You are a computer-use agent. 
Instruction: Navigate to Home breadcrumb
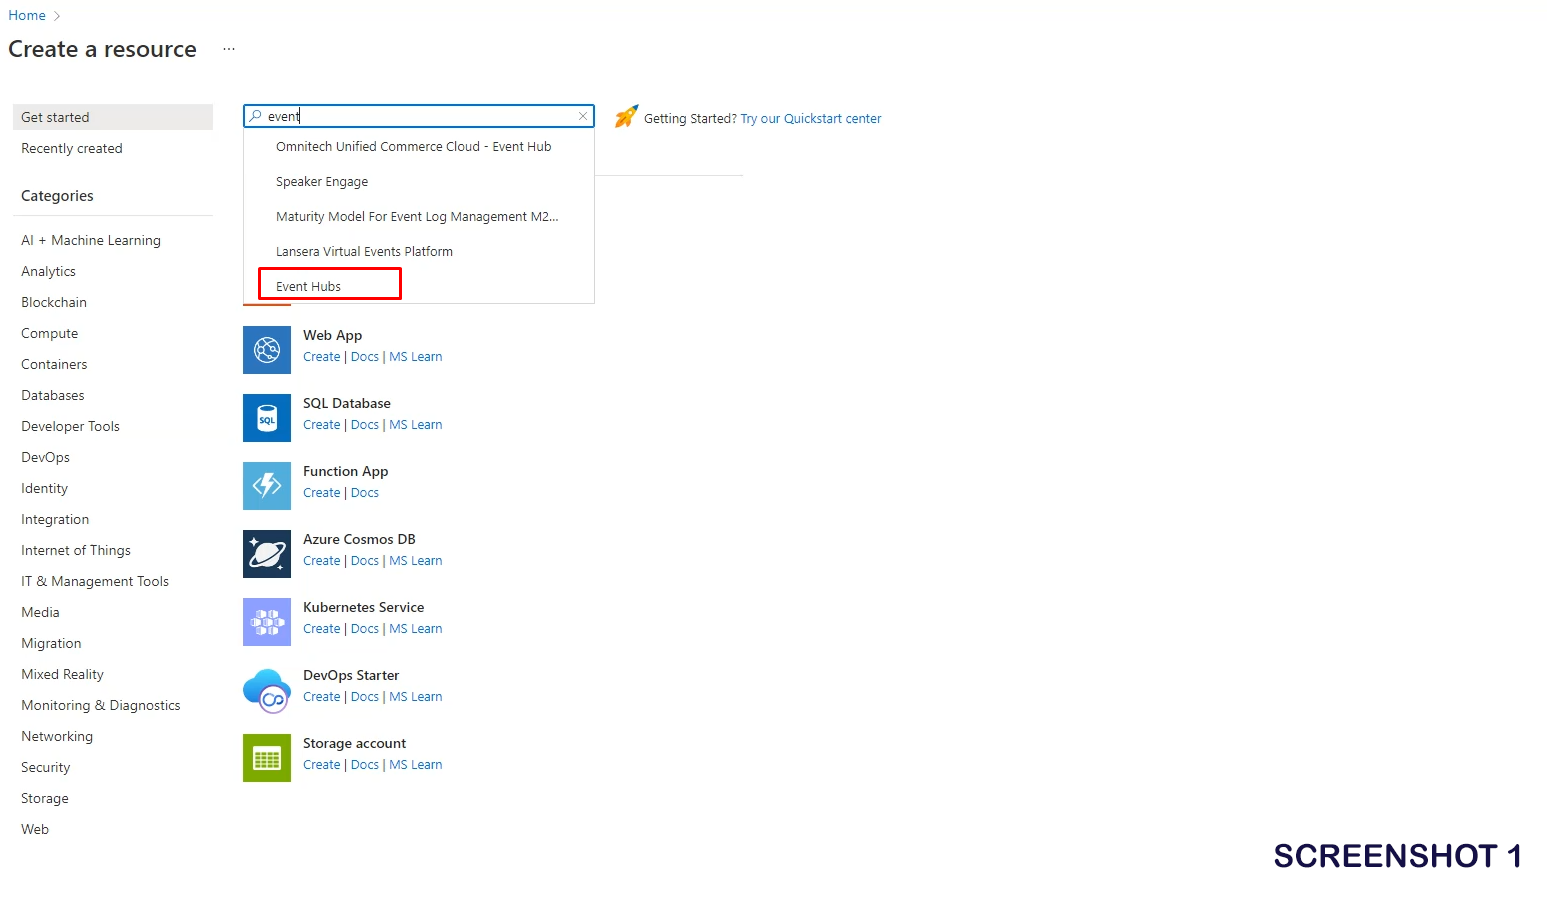27,15
